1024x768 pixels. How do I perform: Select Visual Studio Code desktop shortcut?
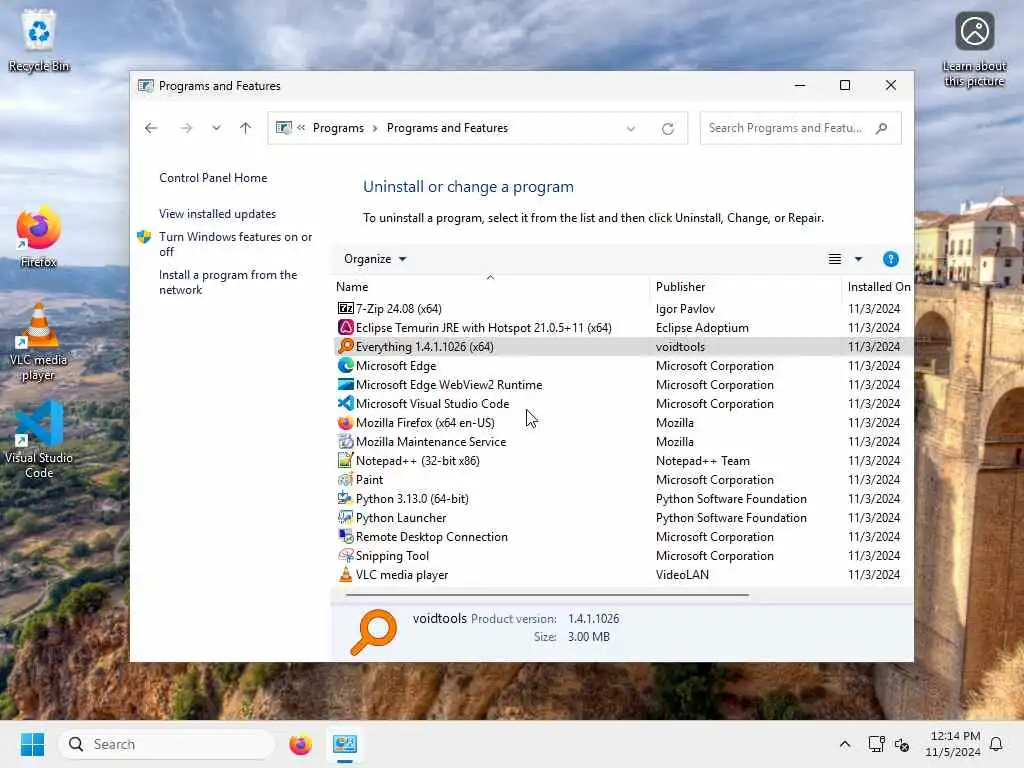click(39, 440)
